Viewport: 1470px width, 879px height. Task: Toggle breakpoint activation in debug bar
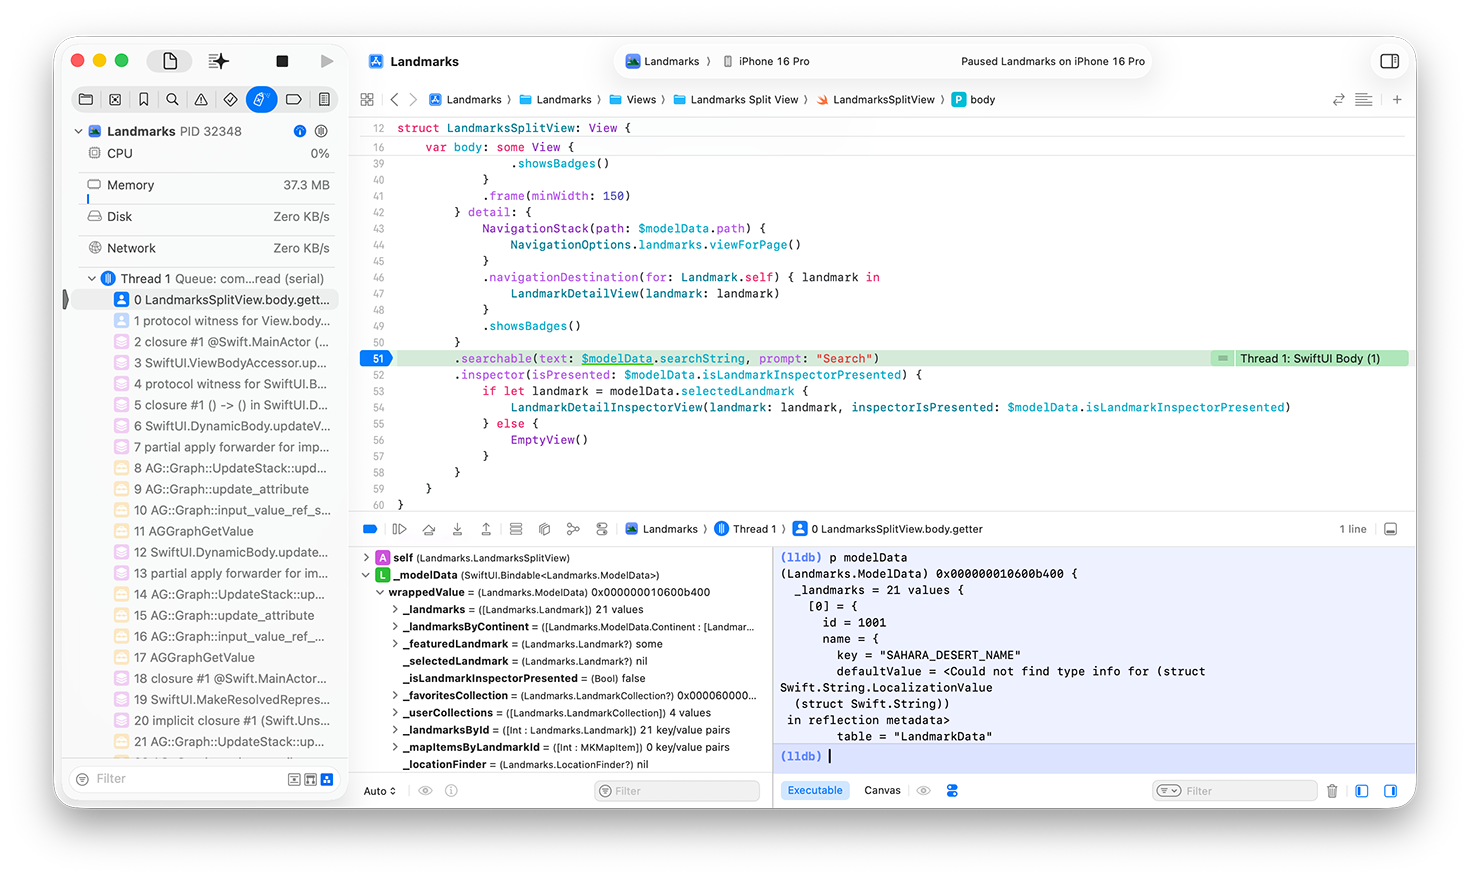[x=370, y=529]
